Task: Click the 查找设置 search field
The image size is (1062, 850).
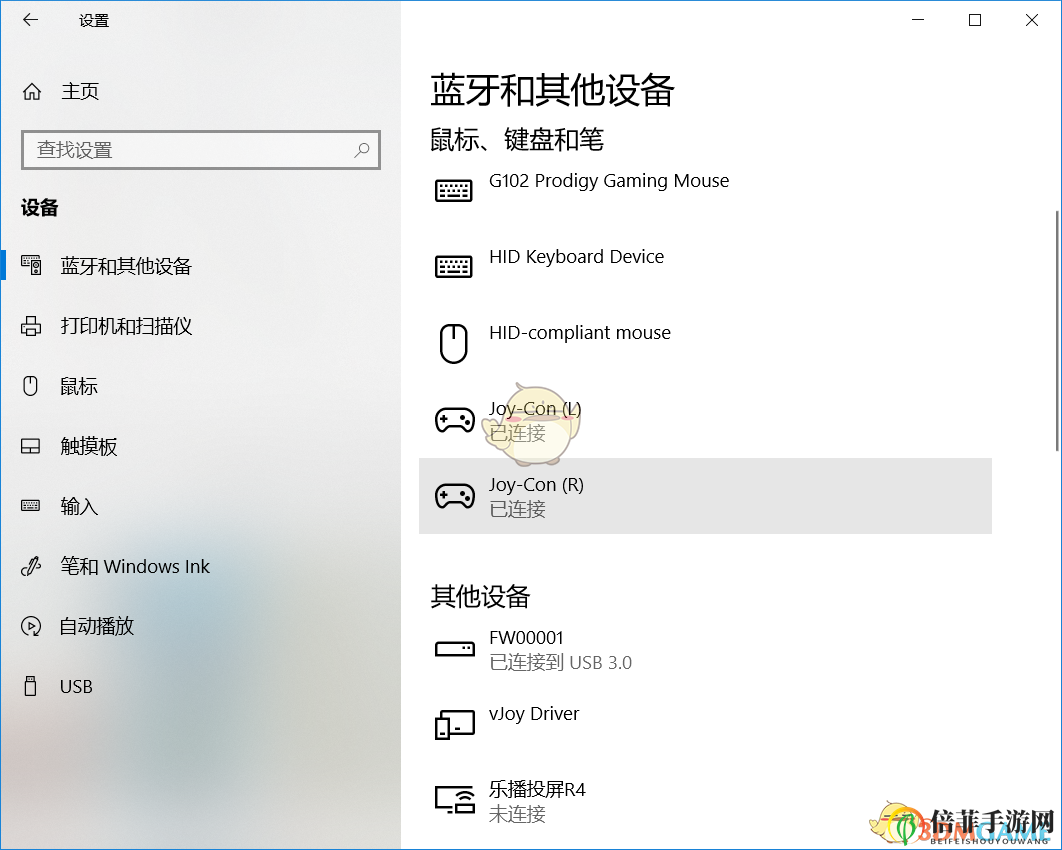Action: pos(190,150)
